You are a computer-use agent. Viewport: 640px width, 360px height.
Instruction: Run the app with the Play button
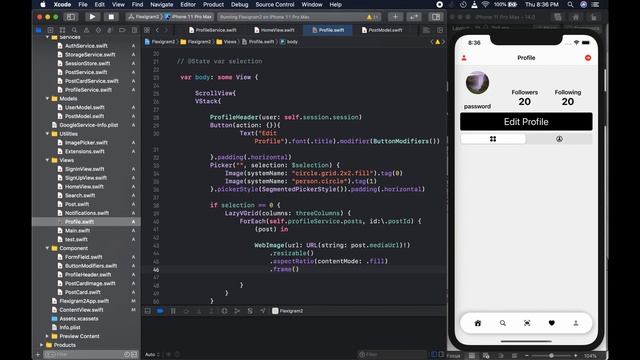92,17
